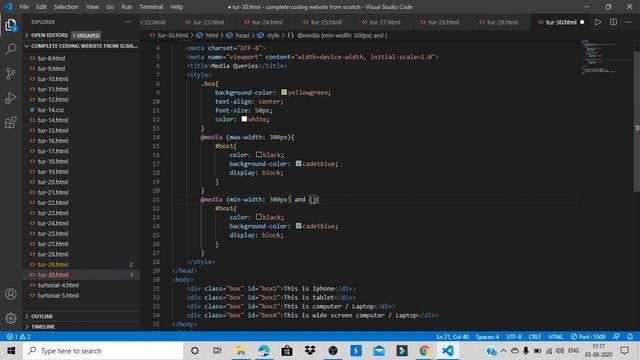Change line endings via CRLF
The image size is (640, 360).
click(535, 337)
